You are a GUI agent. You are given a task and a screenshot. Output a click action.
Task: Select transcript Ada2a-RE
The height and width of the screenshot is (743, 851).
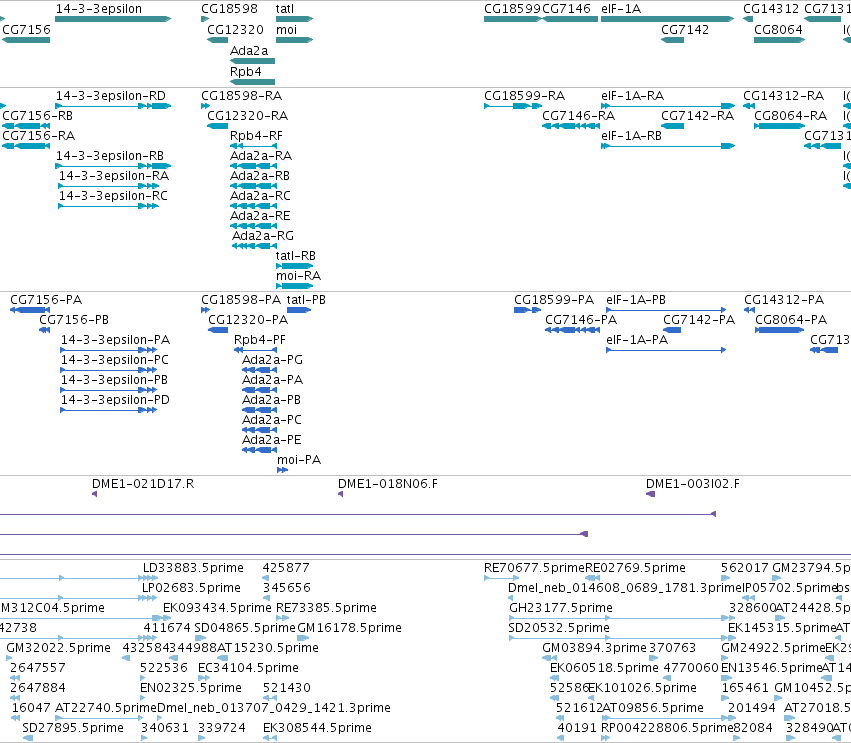point(253,226)
